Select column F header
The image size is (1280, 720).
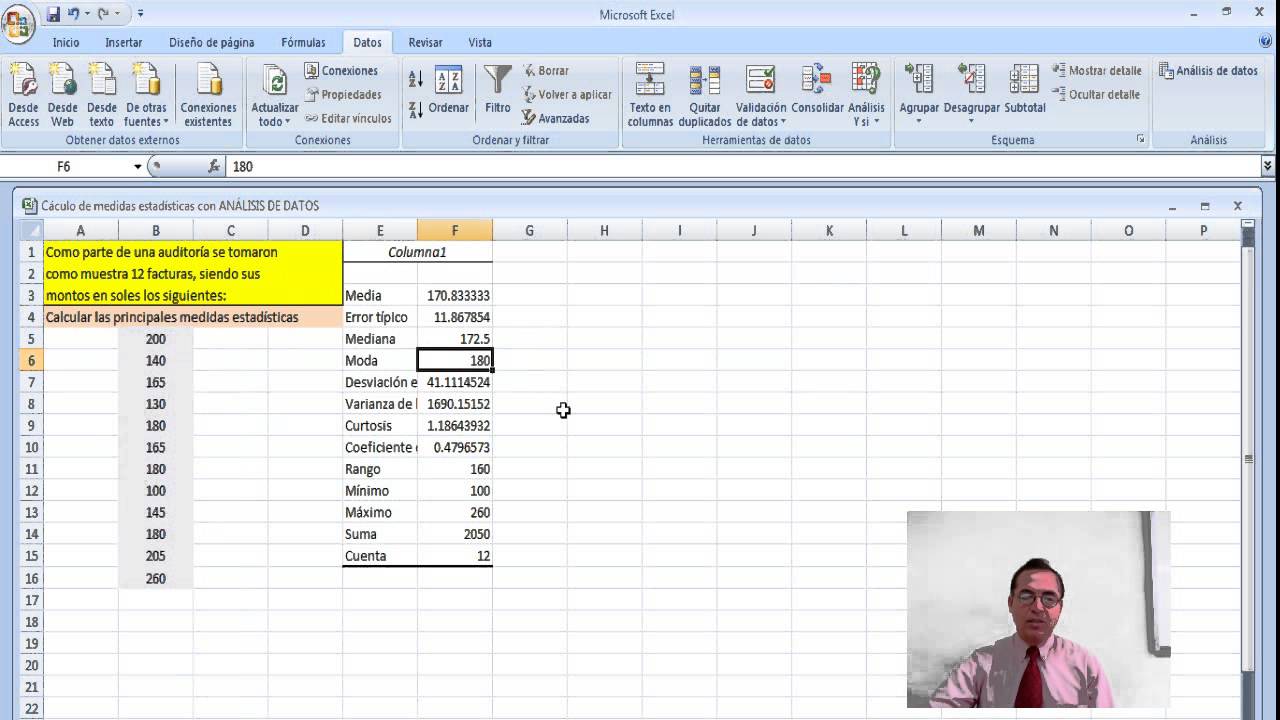455,230
